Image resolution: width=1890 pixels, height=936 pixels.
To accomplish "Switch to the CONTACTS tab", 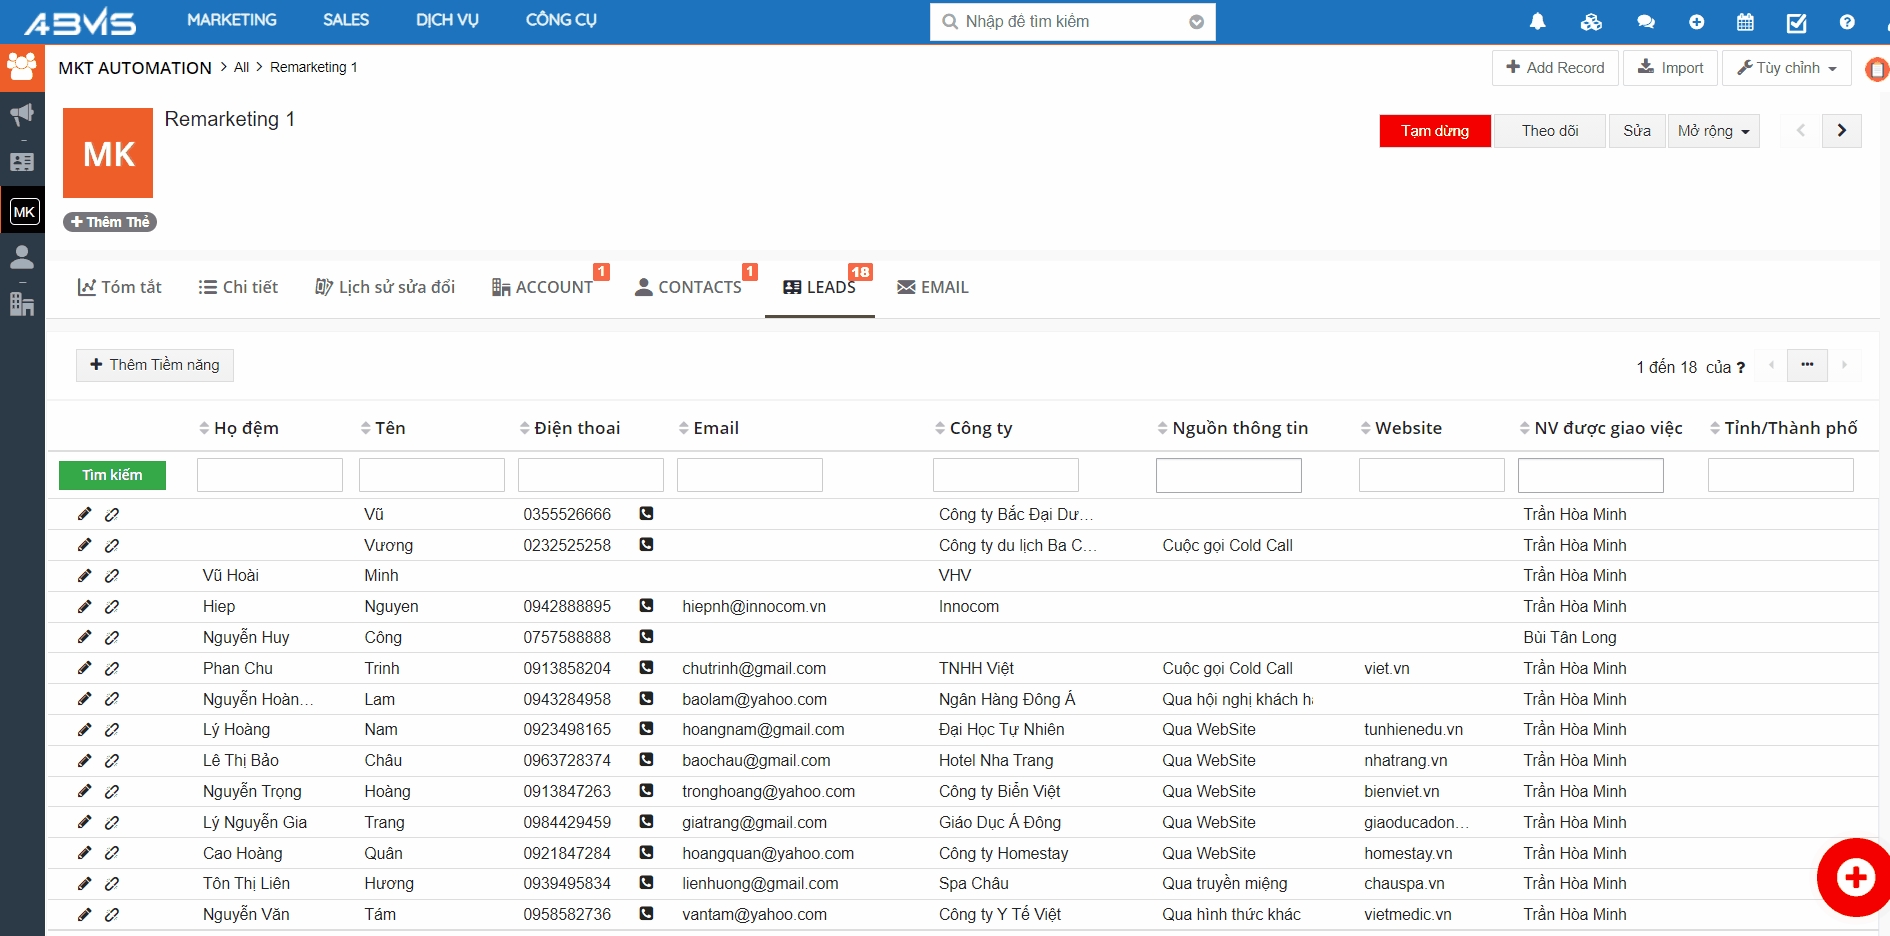I will [689, 288].
